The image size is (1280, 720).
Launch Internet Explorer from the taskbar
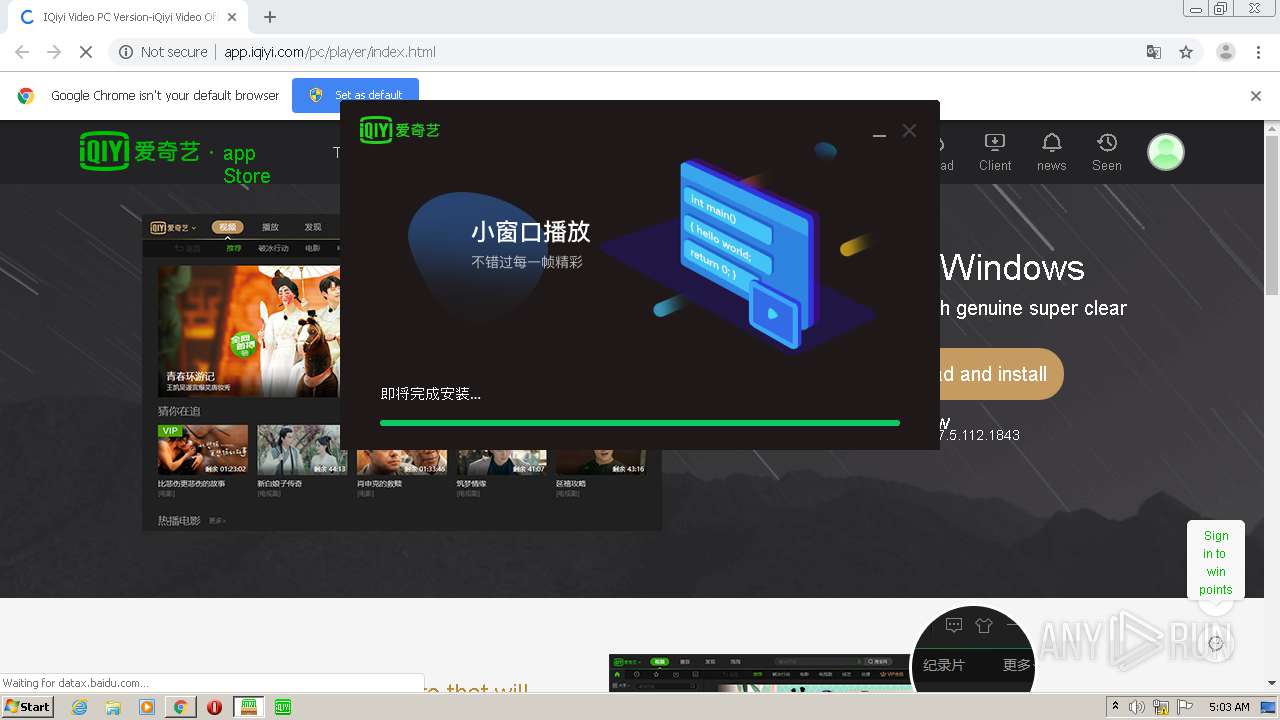(80, 707)
